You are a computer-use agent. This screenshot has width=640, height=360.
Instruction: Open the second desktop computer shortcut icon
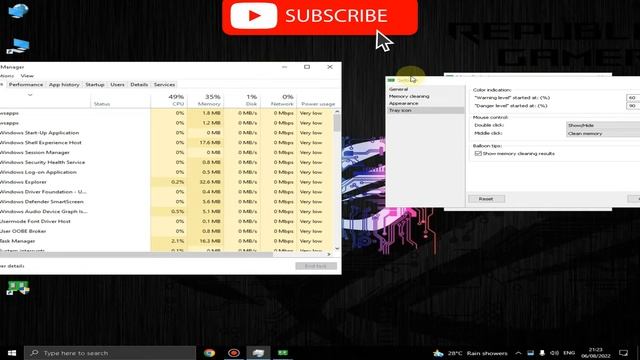18,46
